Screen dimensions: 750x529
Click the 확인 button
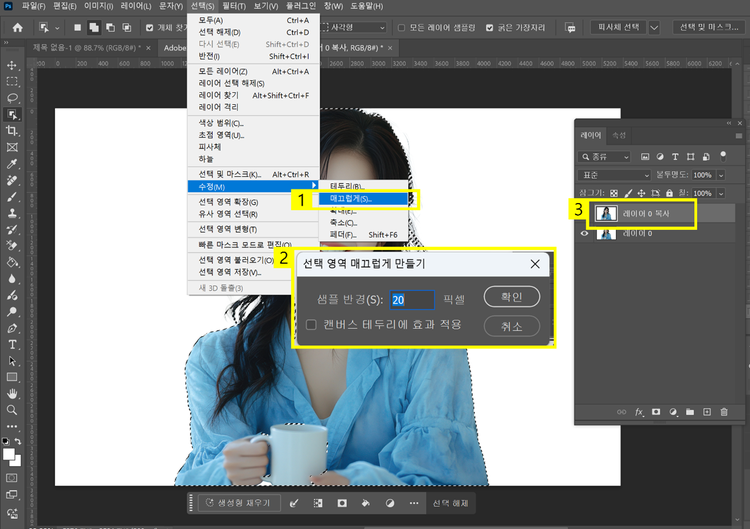point(512,297)
